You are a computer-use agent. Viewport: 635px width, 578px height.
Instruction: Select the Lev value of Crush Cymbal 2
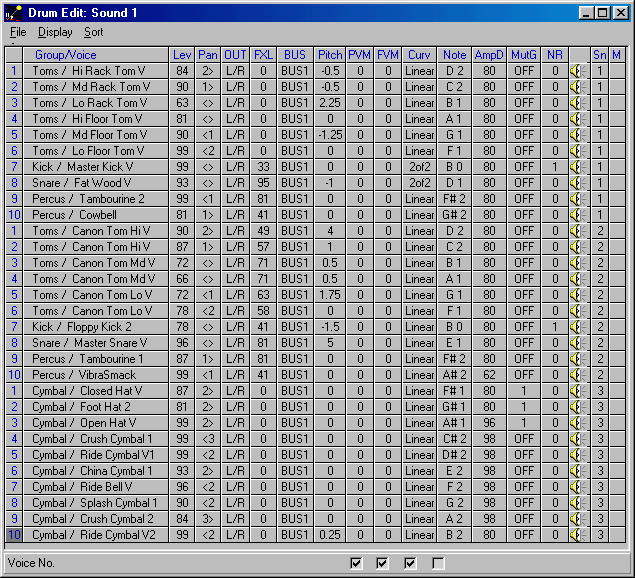click(x=182, y=519)
